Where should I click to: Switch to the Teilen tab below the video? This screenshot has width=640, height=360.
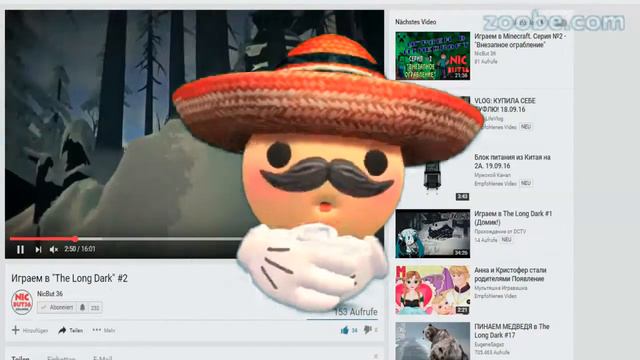pyautogui.click(x=20, y=358)
